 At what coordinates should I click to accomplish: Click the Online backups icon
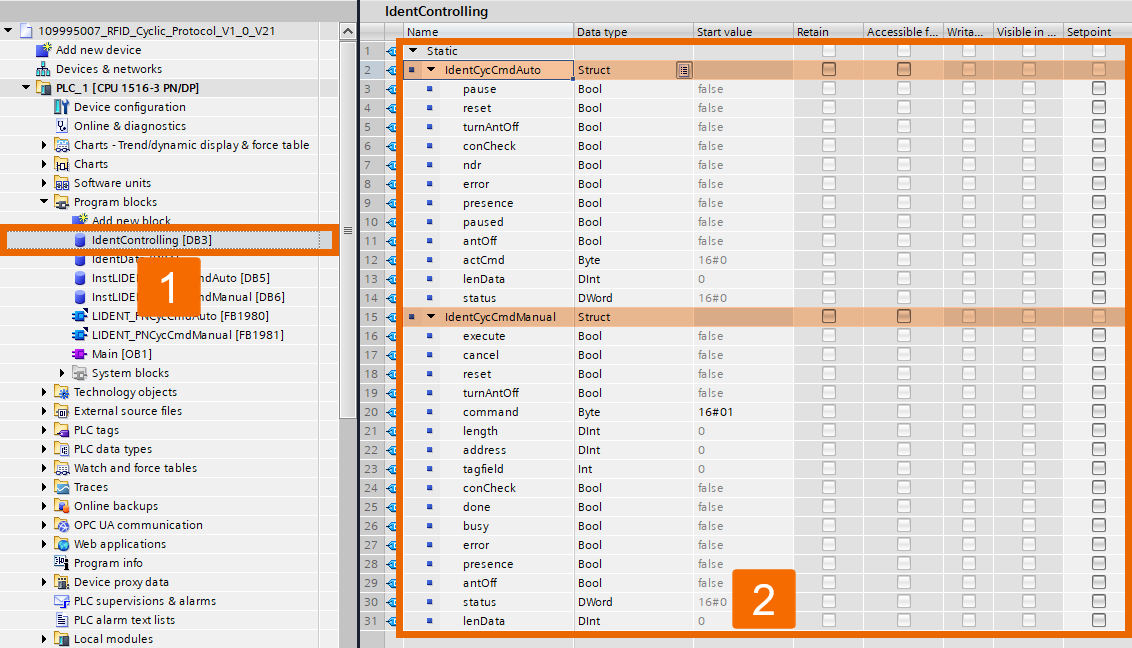coord(62,506)
